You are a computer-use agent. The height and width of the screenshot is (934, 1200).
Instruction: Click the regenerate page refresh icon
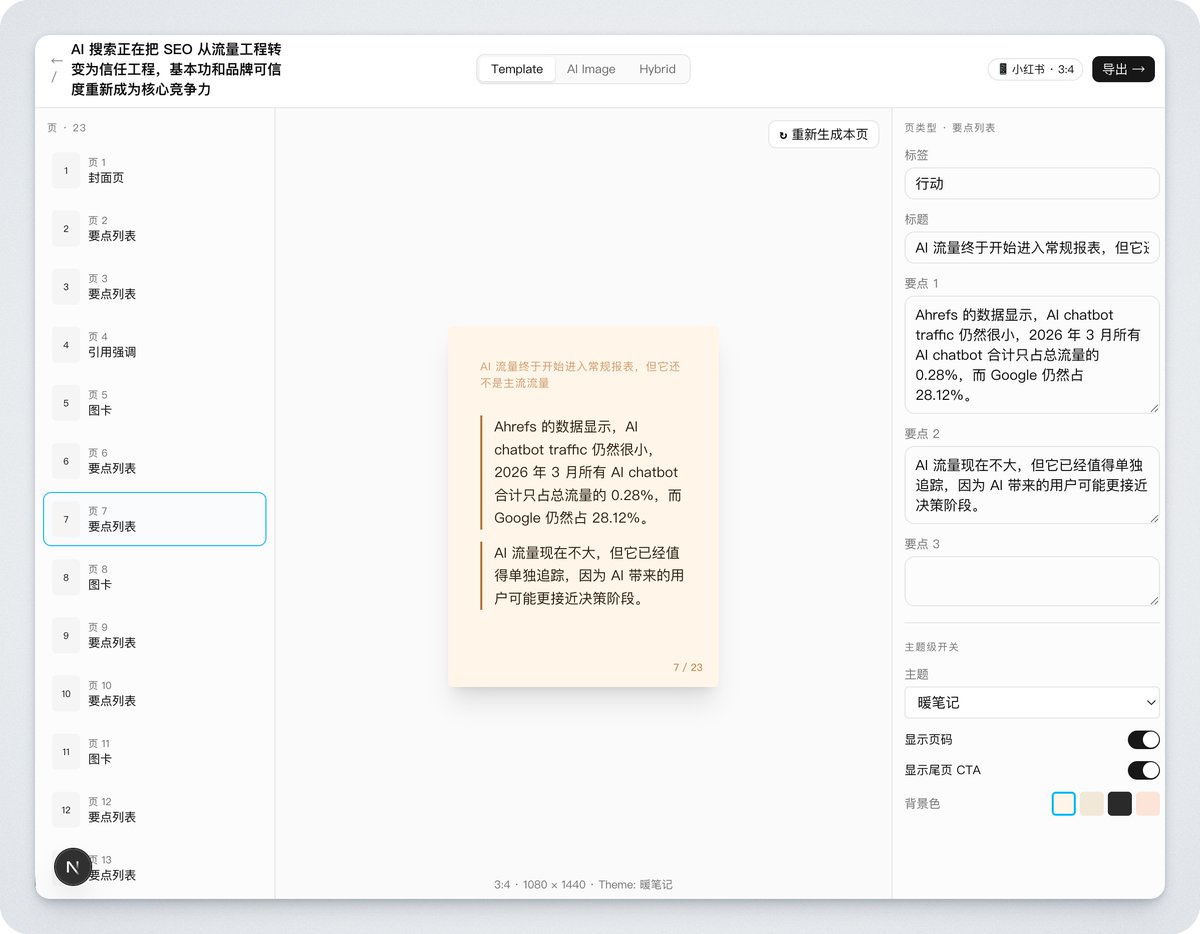coord(783,135)
